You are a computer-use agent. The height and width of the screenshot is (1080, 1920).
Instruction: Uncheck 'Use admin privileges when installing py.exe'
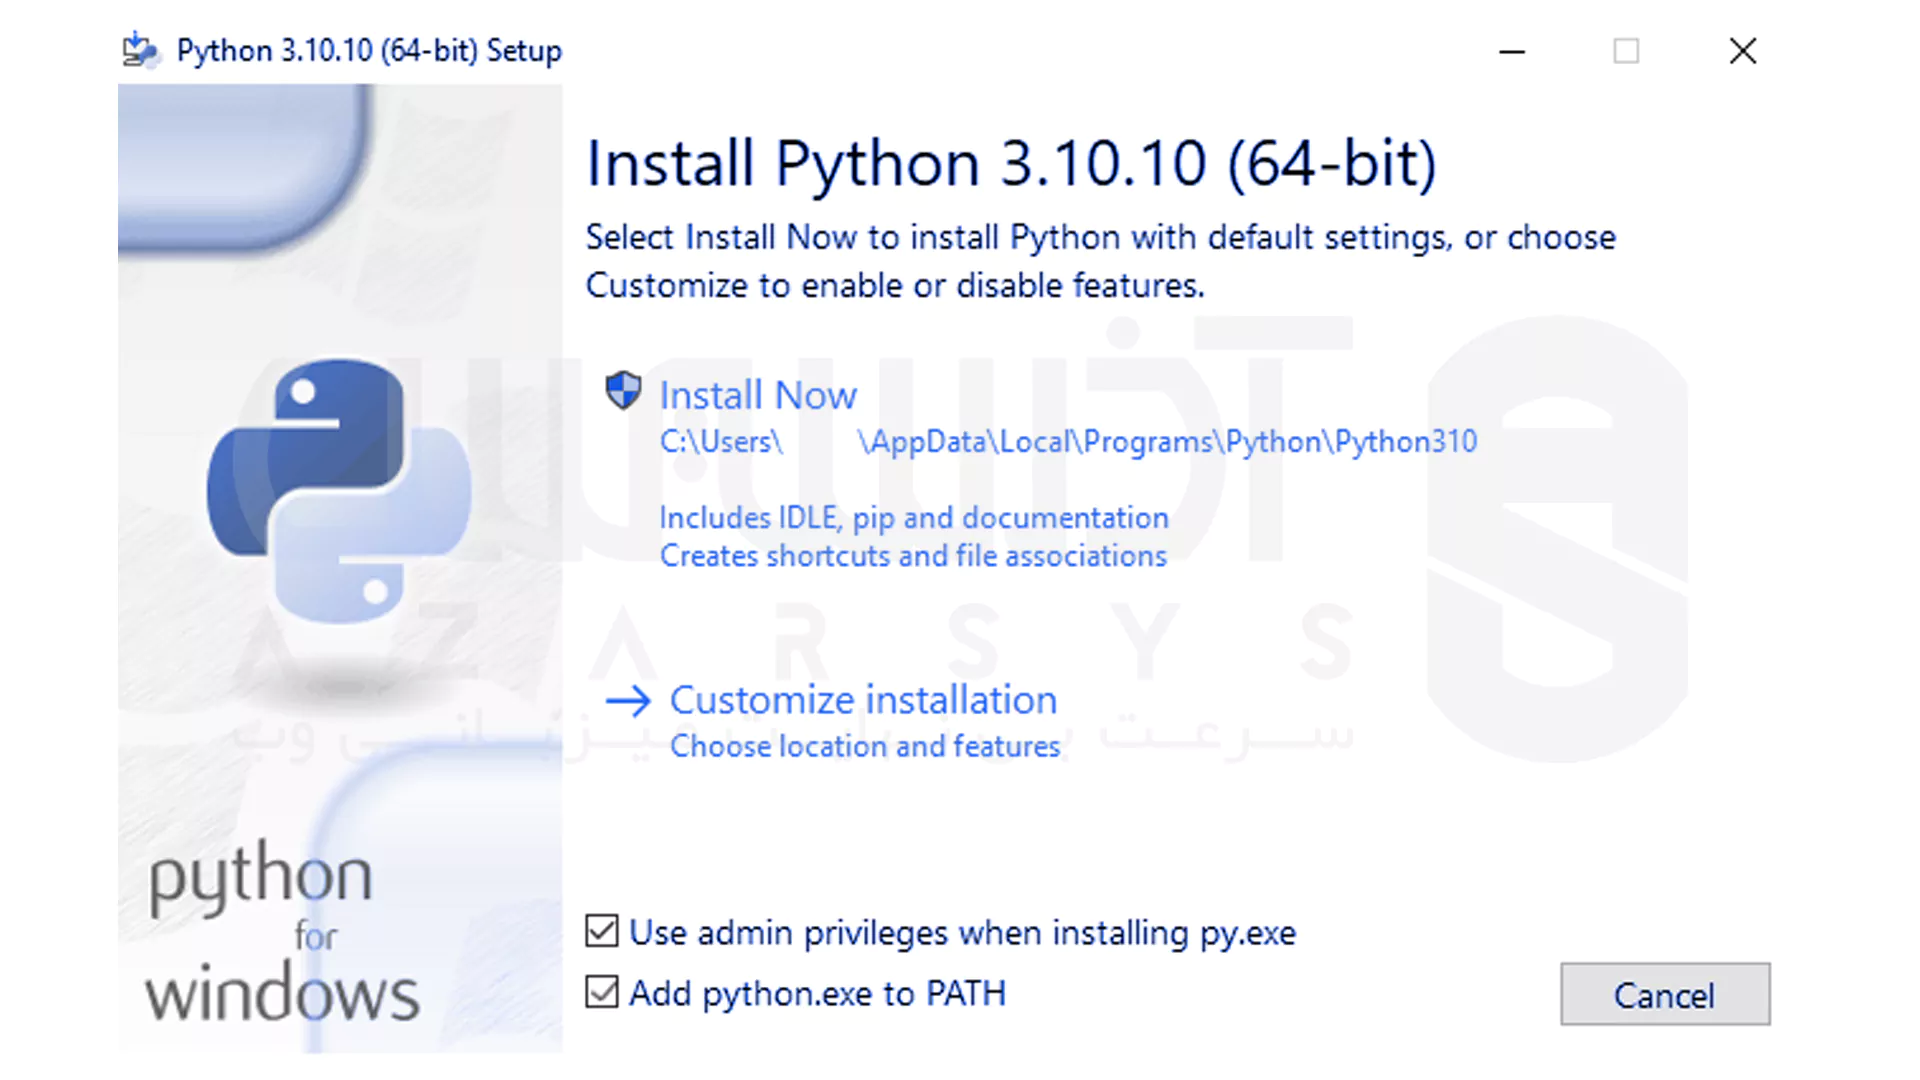(600, 931)
